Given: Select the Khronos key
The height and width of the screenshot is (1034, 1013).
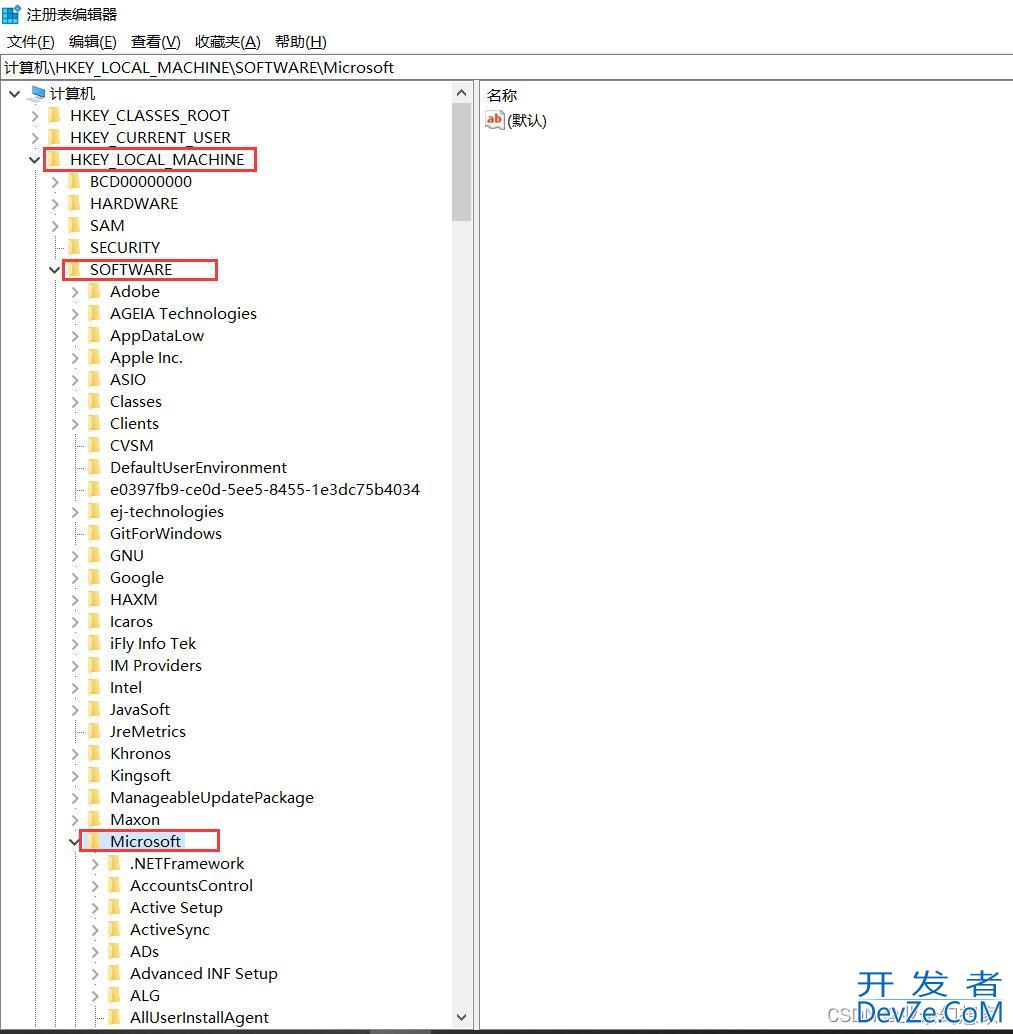Looking at the screenshot, I should tap(140, 754).
